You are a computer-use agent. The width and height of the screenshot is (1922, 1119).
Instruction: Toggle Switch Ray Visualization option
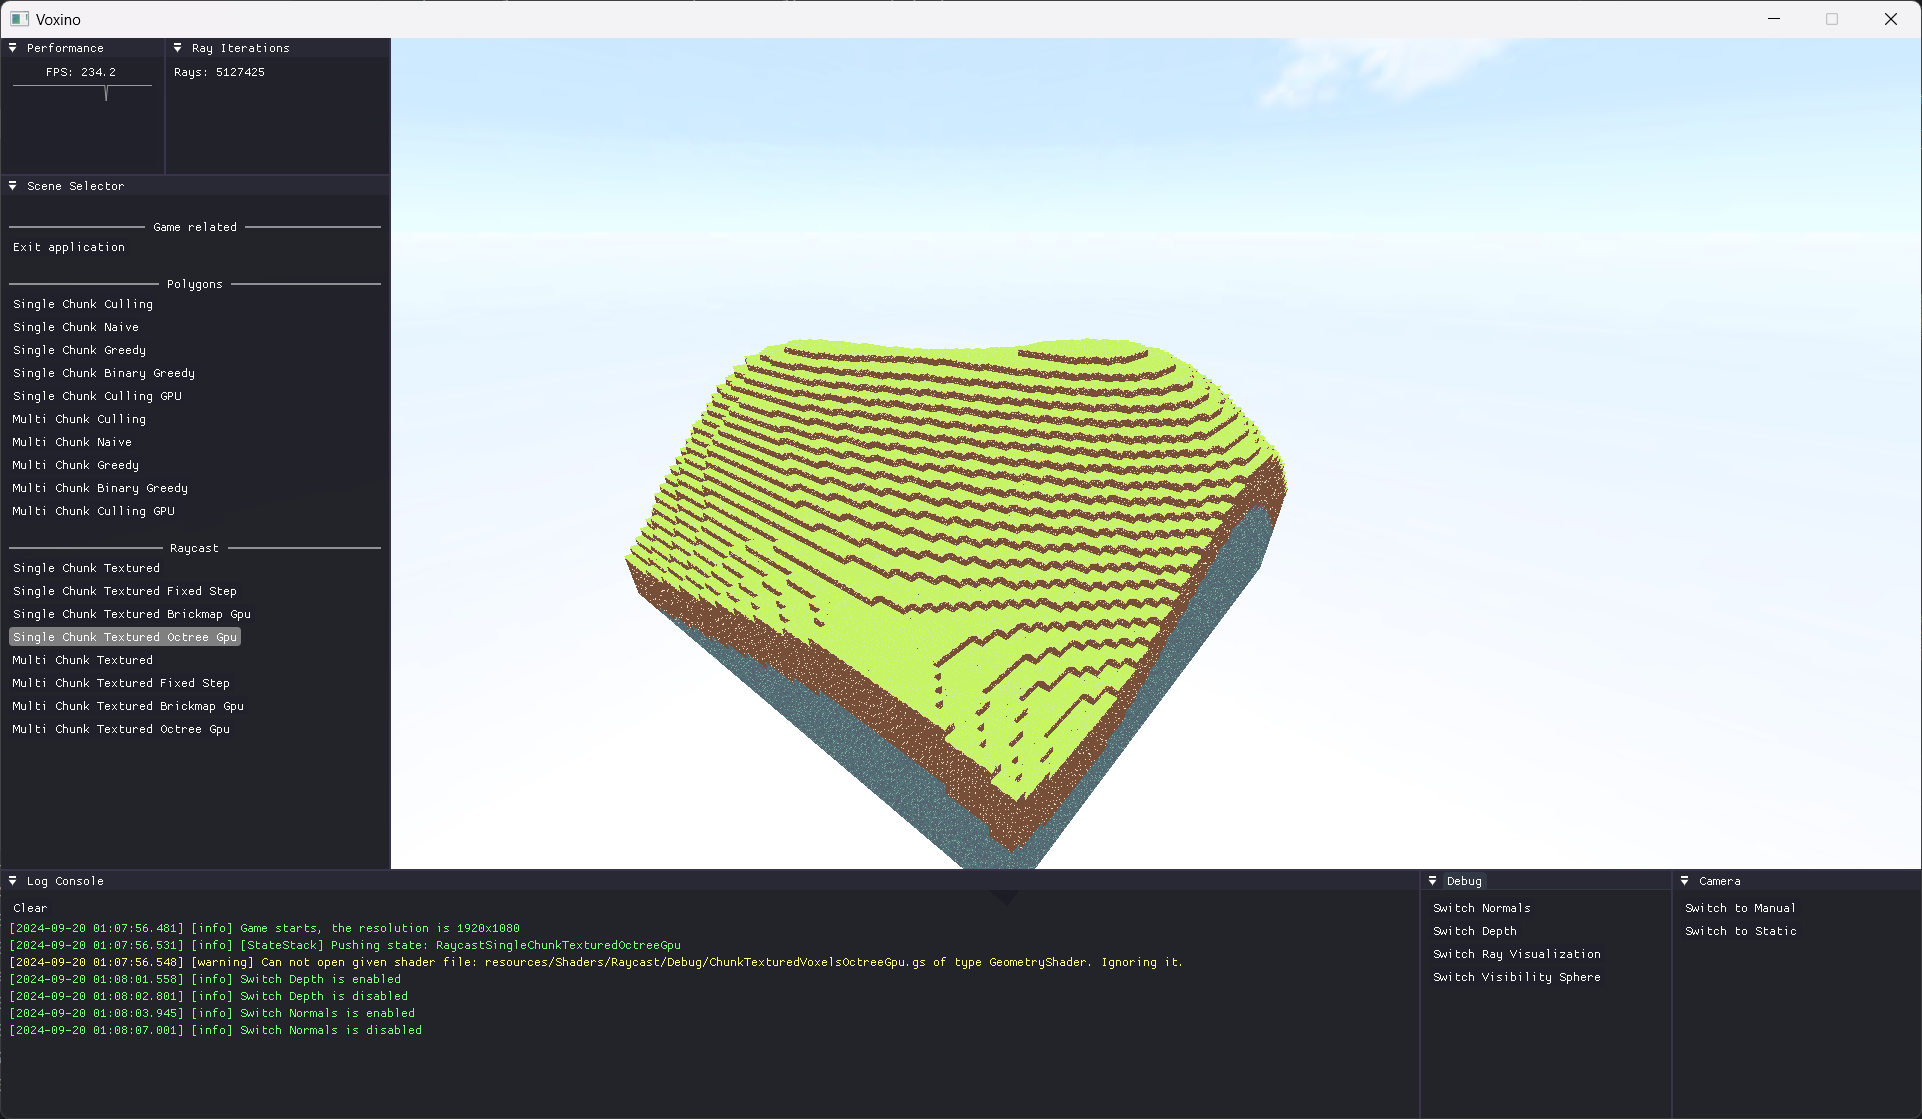1516,954
